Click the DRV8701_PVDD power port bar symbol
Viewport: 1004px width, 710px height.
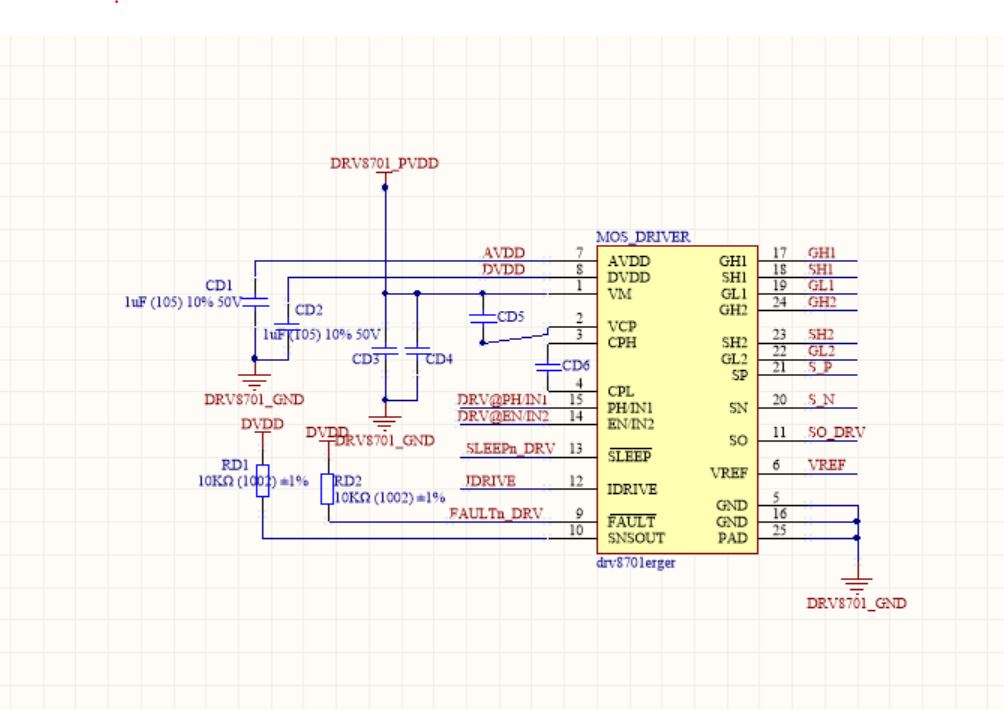tap(385, 173)
